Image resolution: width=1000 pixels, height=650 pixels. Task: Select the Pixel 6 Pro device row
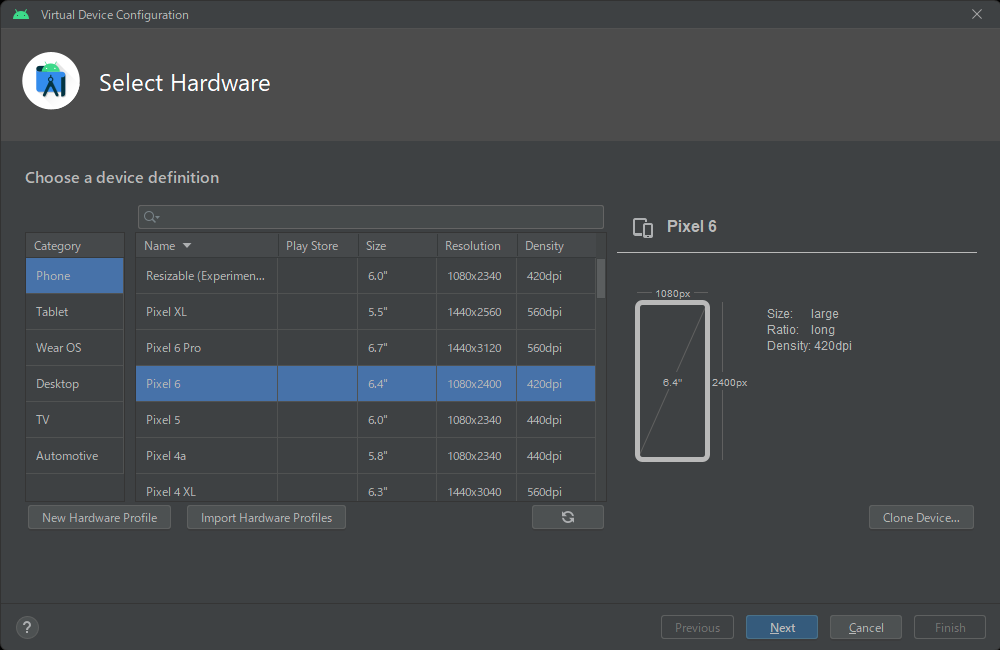365,348
